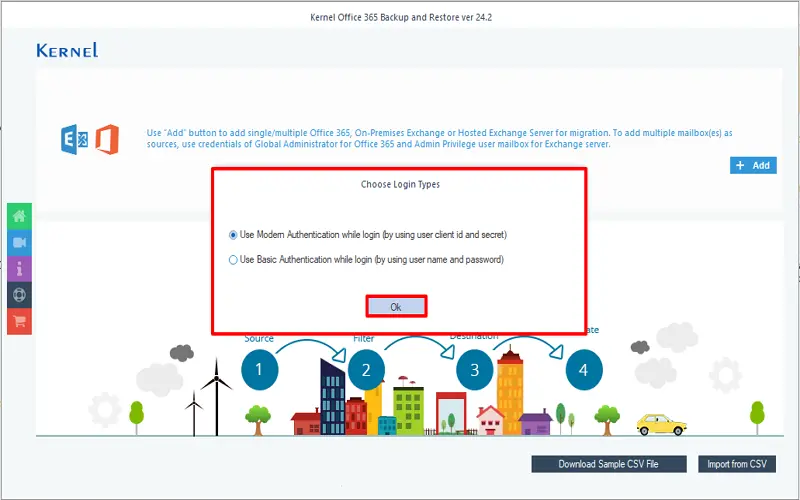
Task: Click step 4 circle
Action: pyautogui.click(x=584, y=369)
